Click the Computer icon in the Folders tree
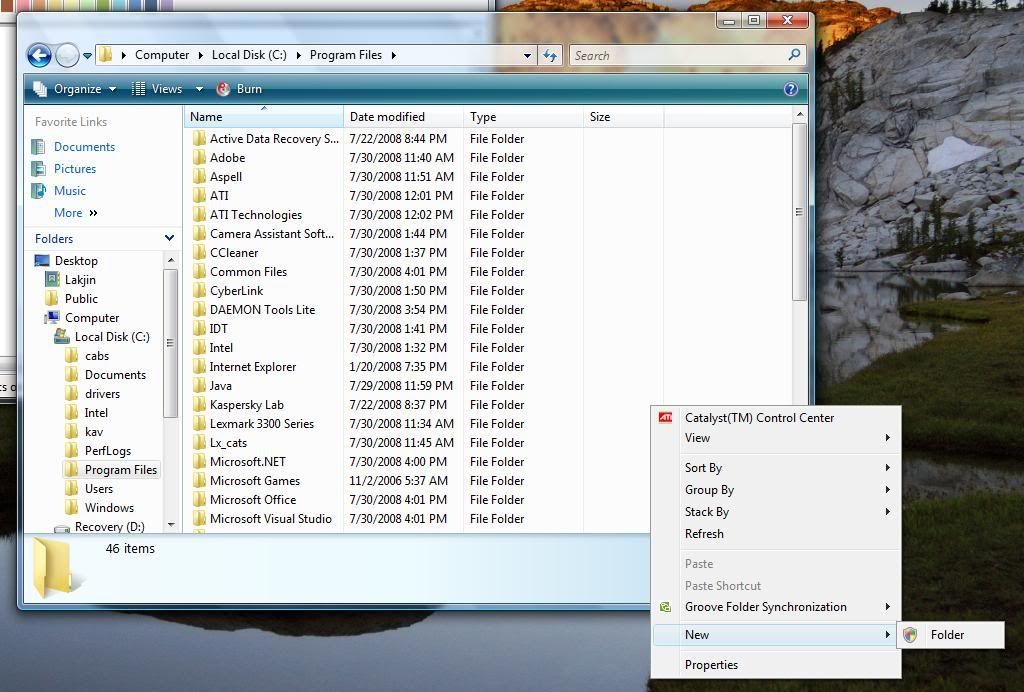The height and width of the screenshot is (692, 1024). (x=52, y=317)
